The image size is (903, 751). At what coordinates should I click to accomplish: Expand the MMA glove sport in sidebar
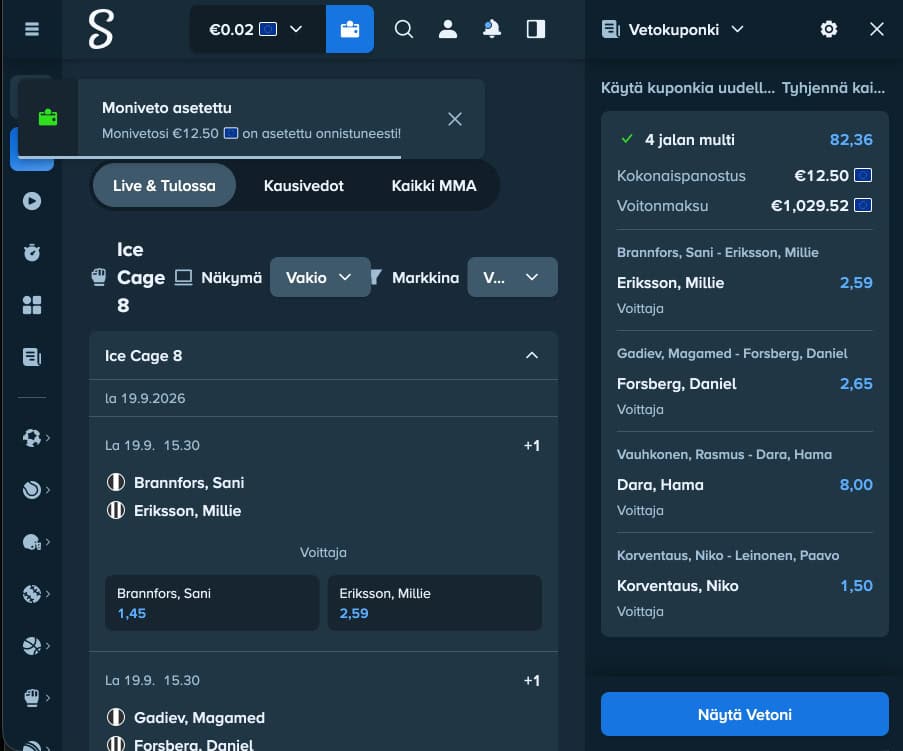(x=36, y=697)
